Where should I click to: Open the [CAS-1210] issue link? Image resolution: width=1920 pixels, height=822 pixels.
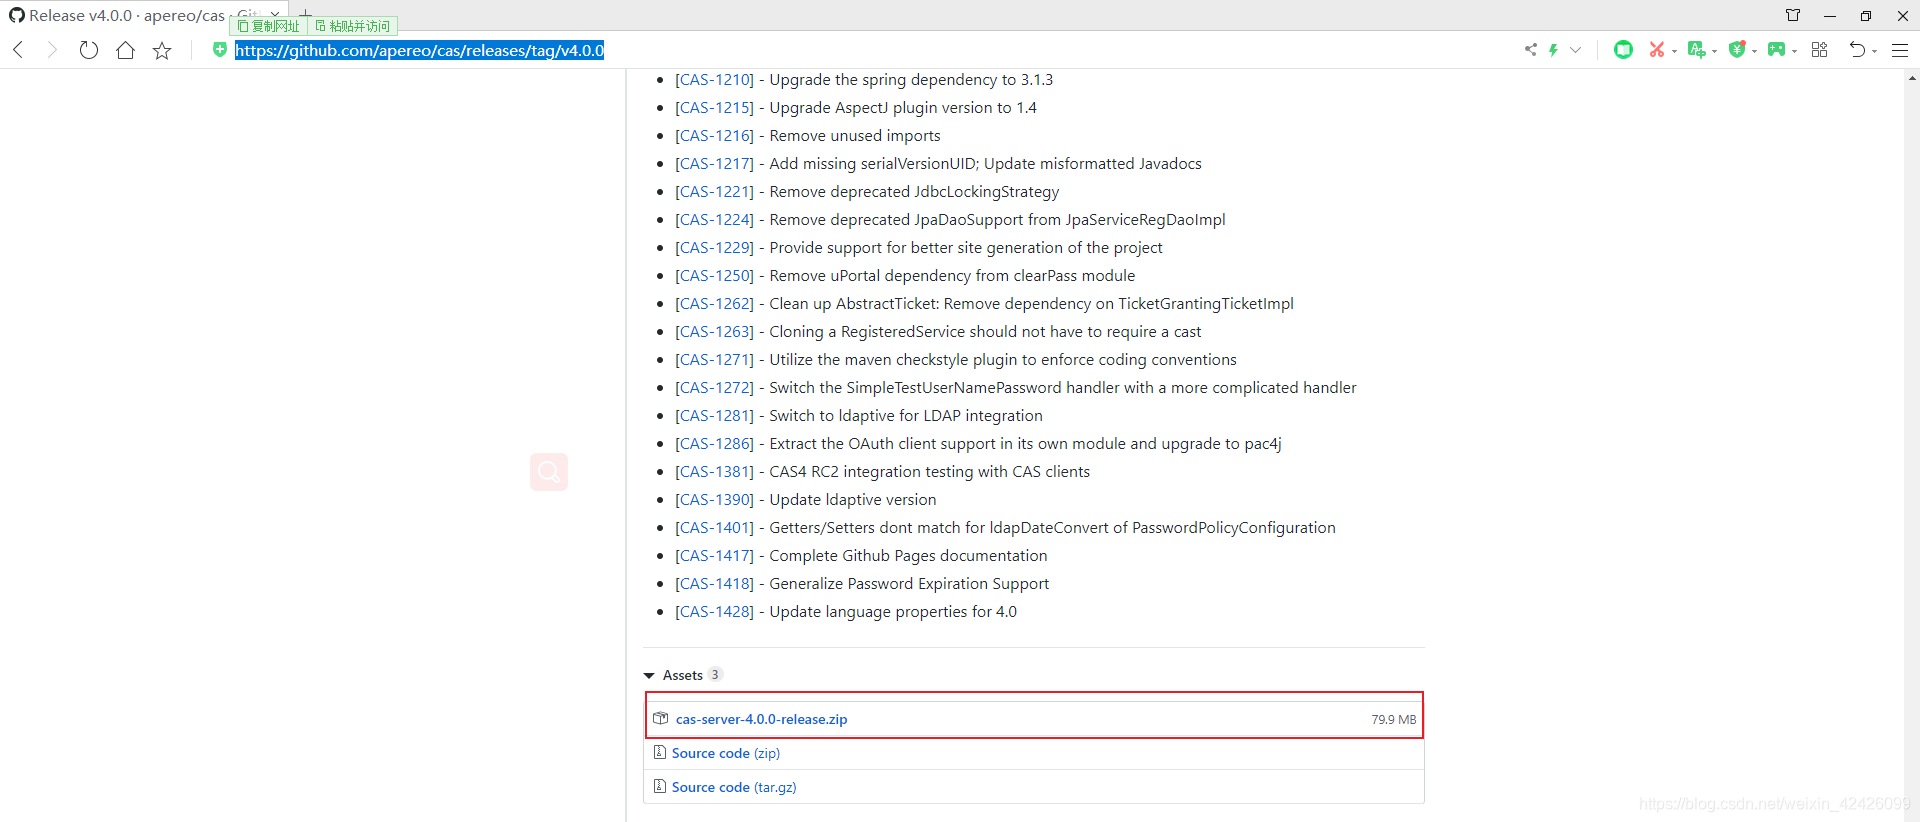(x=714, y=80)
